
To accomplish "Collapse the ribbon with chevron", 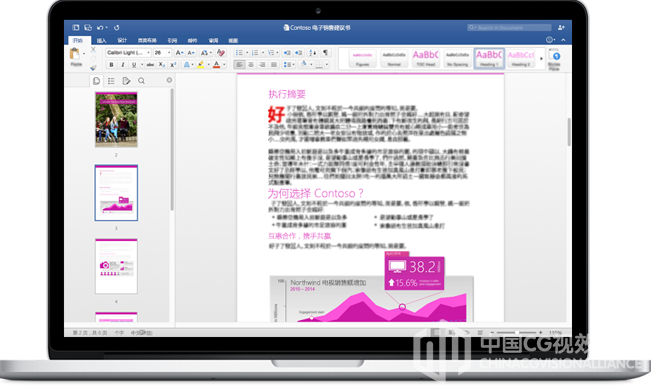I will tap(563, 40).
